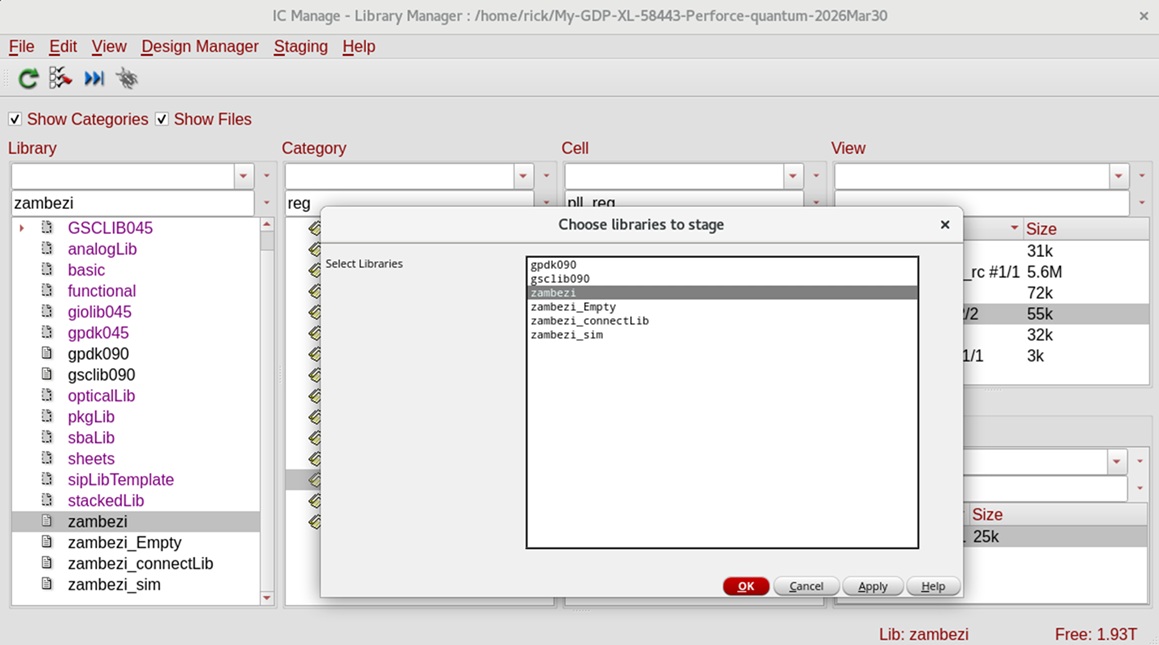
Task: Expand the GSCLIB045 library tree node
Action: (x=21, y=228)
